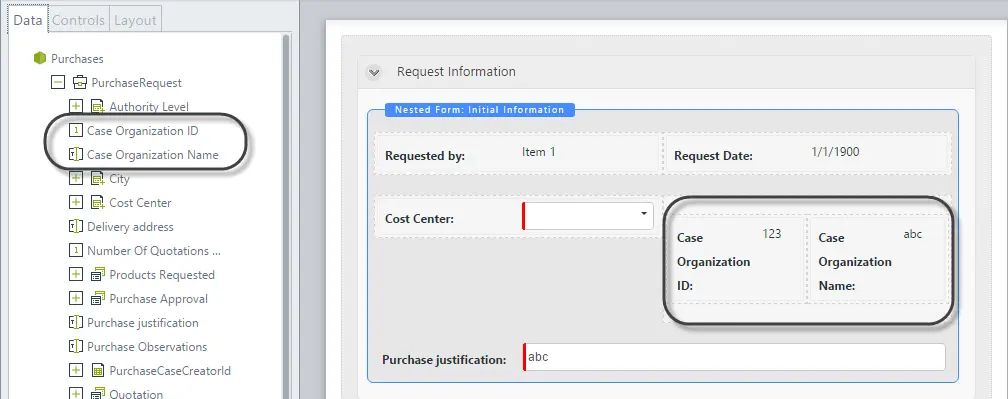
Task: Click the Purchase justification input field
Action: point(734,357)
